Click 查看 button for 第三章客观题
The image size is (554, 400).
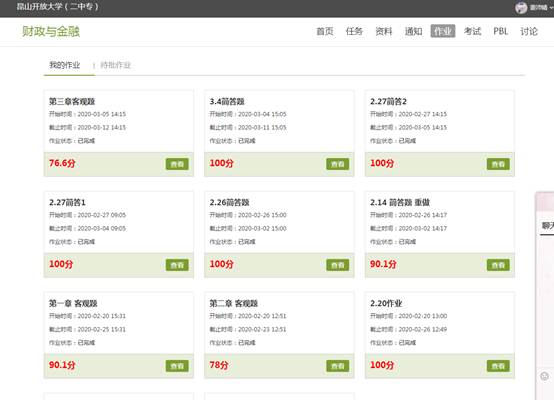click(x=177, y=164)
